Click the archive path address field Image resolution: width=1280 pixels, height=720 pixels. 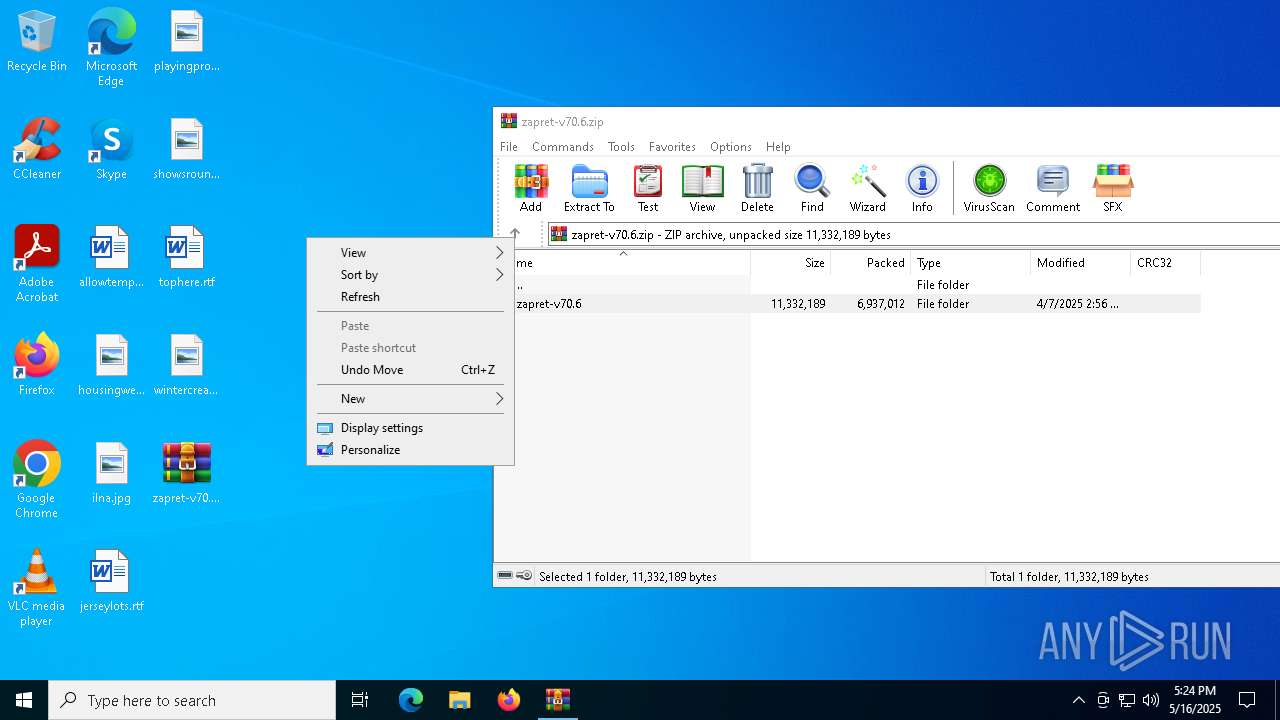point(914,234)
